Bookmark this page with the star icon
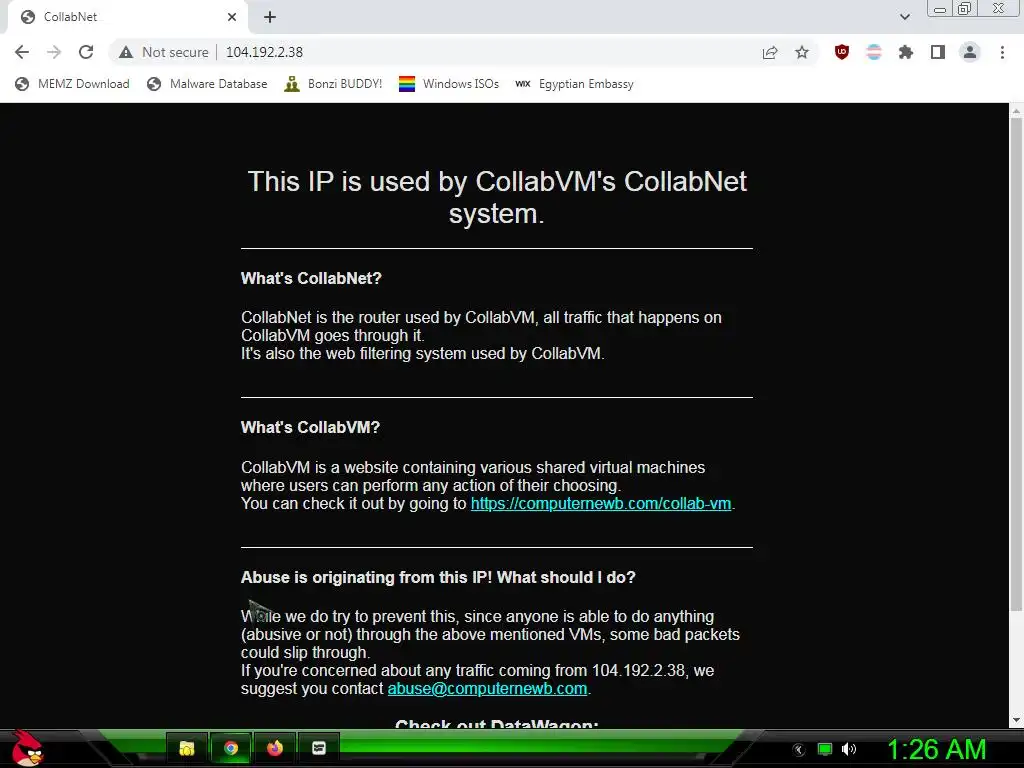Image resolution: width=1024 pixels, height=768 pixels. point(802,53)
